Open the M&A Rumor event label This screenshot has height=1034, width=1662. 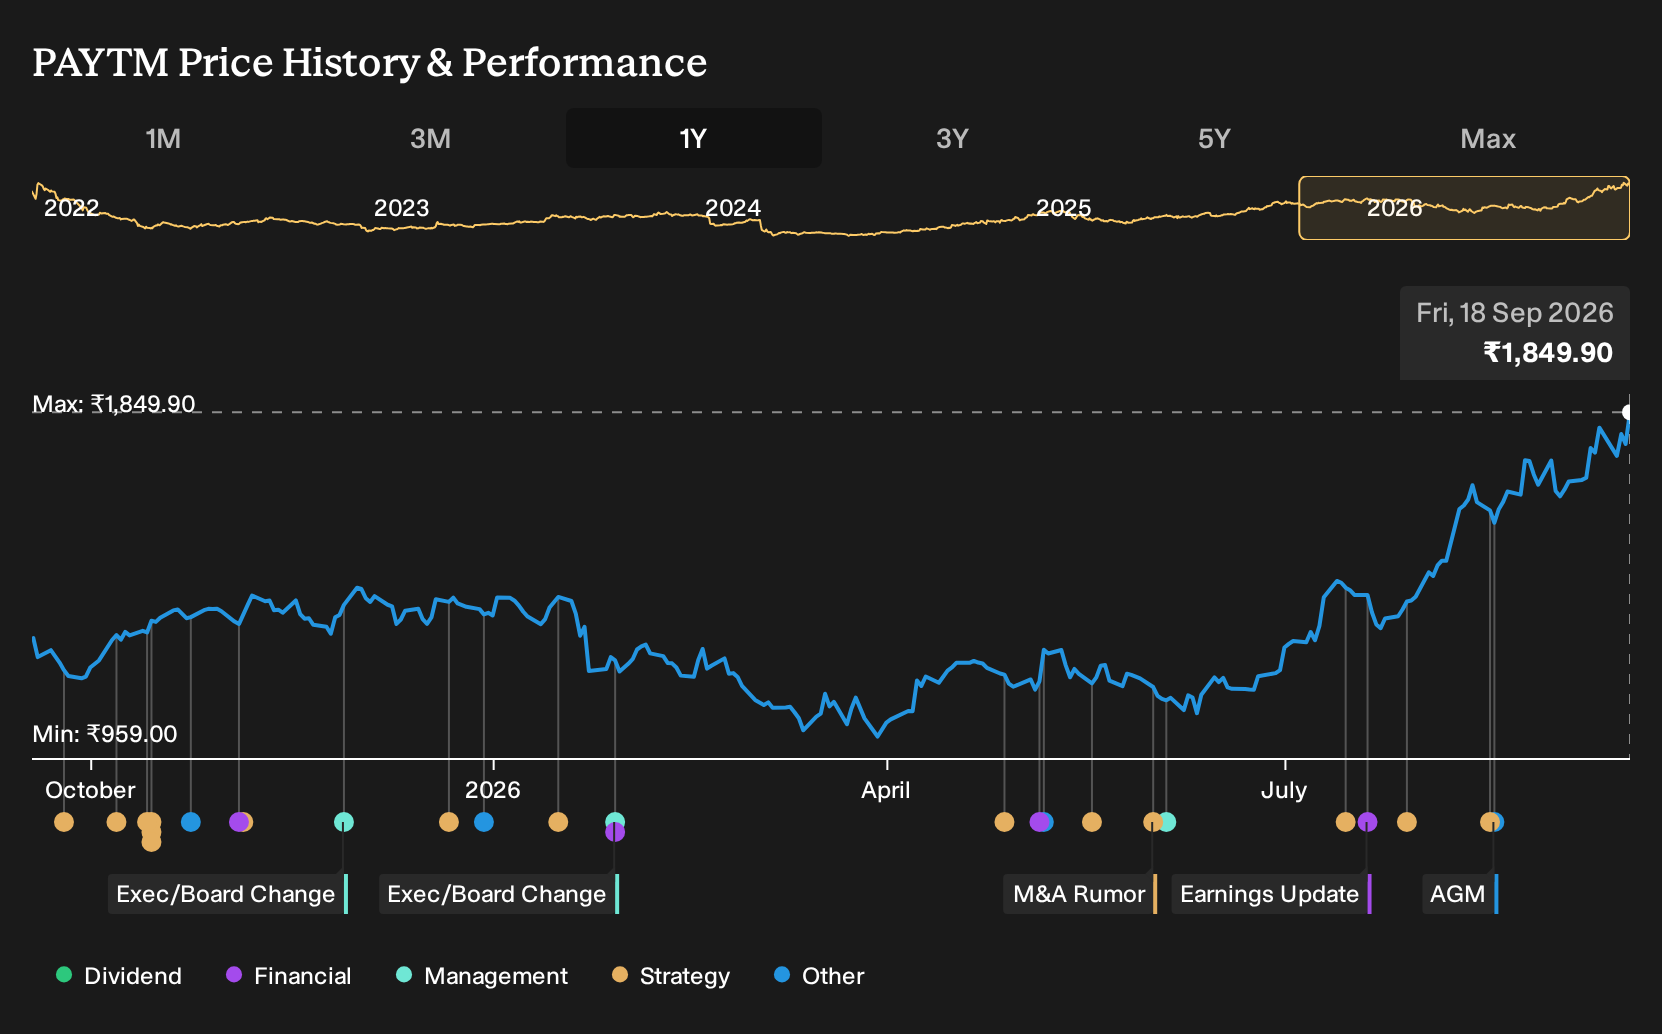pos(1079,894)
